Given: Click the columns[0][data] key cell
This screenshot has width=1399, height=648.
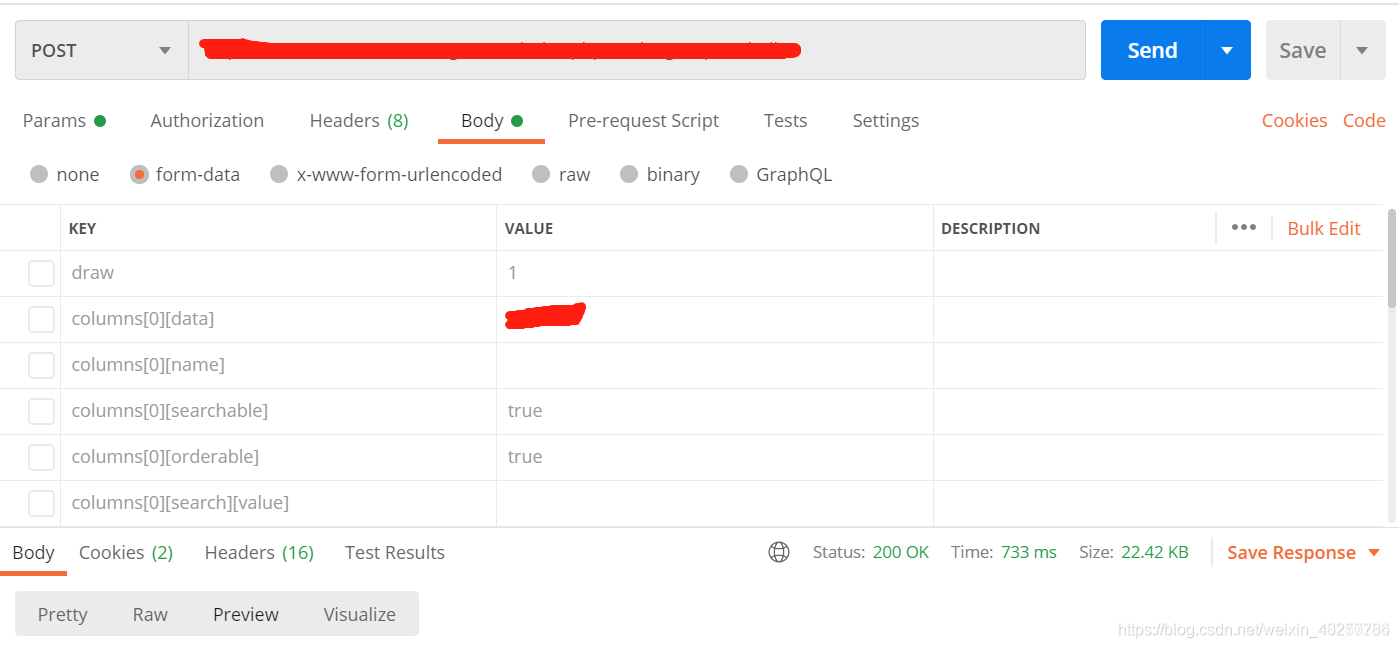Looking at the screenshot, I should (278, 319).
